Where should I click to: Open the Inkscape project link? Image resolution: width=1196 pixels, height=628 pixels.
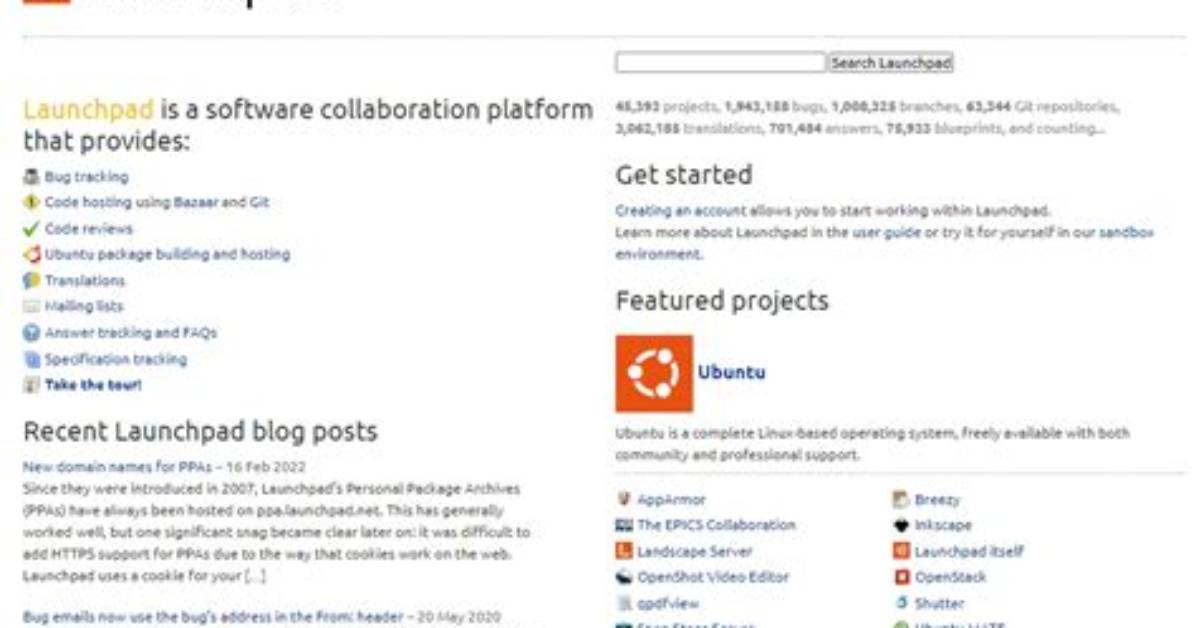[943, 525]
